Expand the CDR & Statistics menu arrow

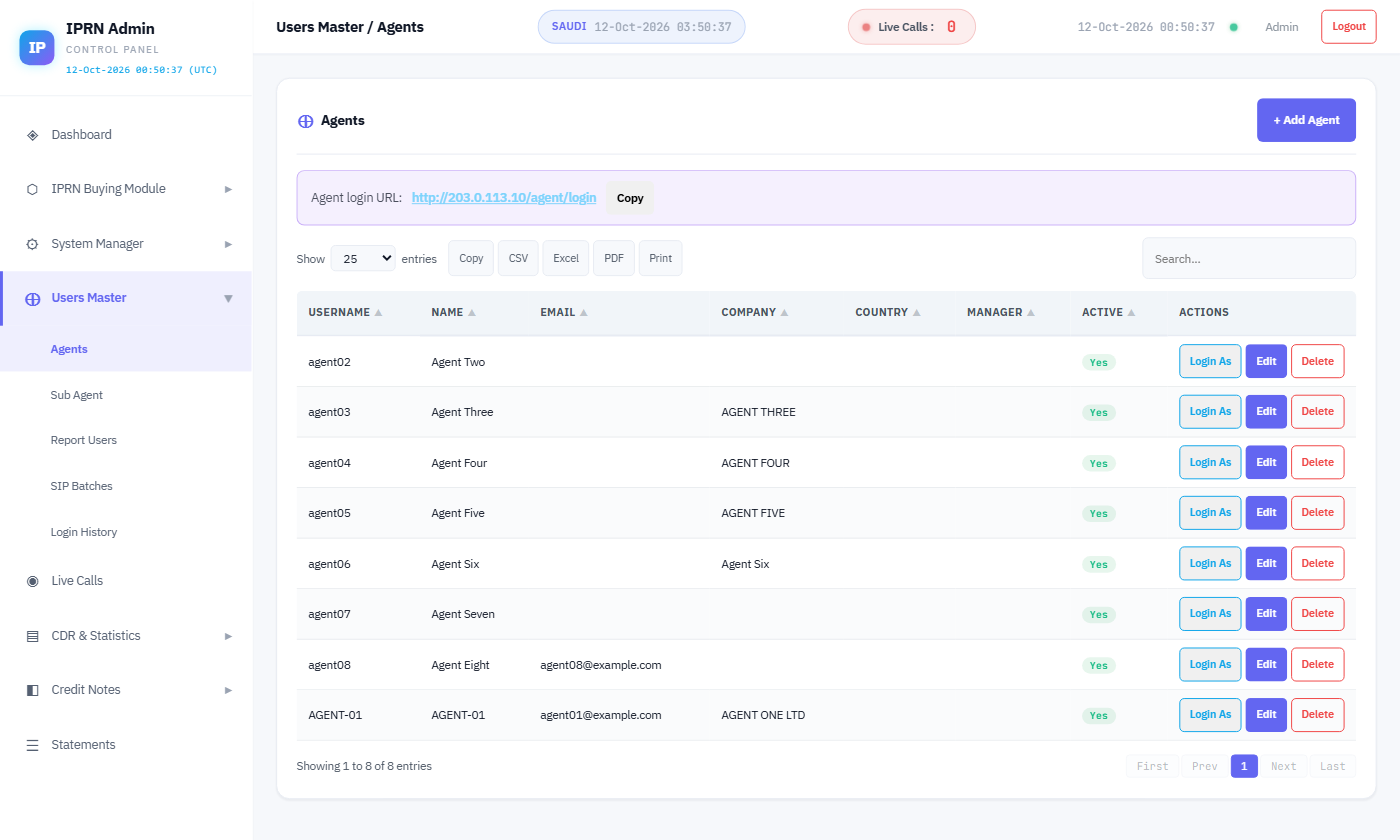click(x=228, y=636)
